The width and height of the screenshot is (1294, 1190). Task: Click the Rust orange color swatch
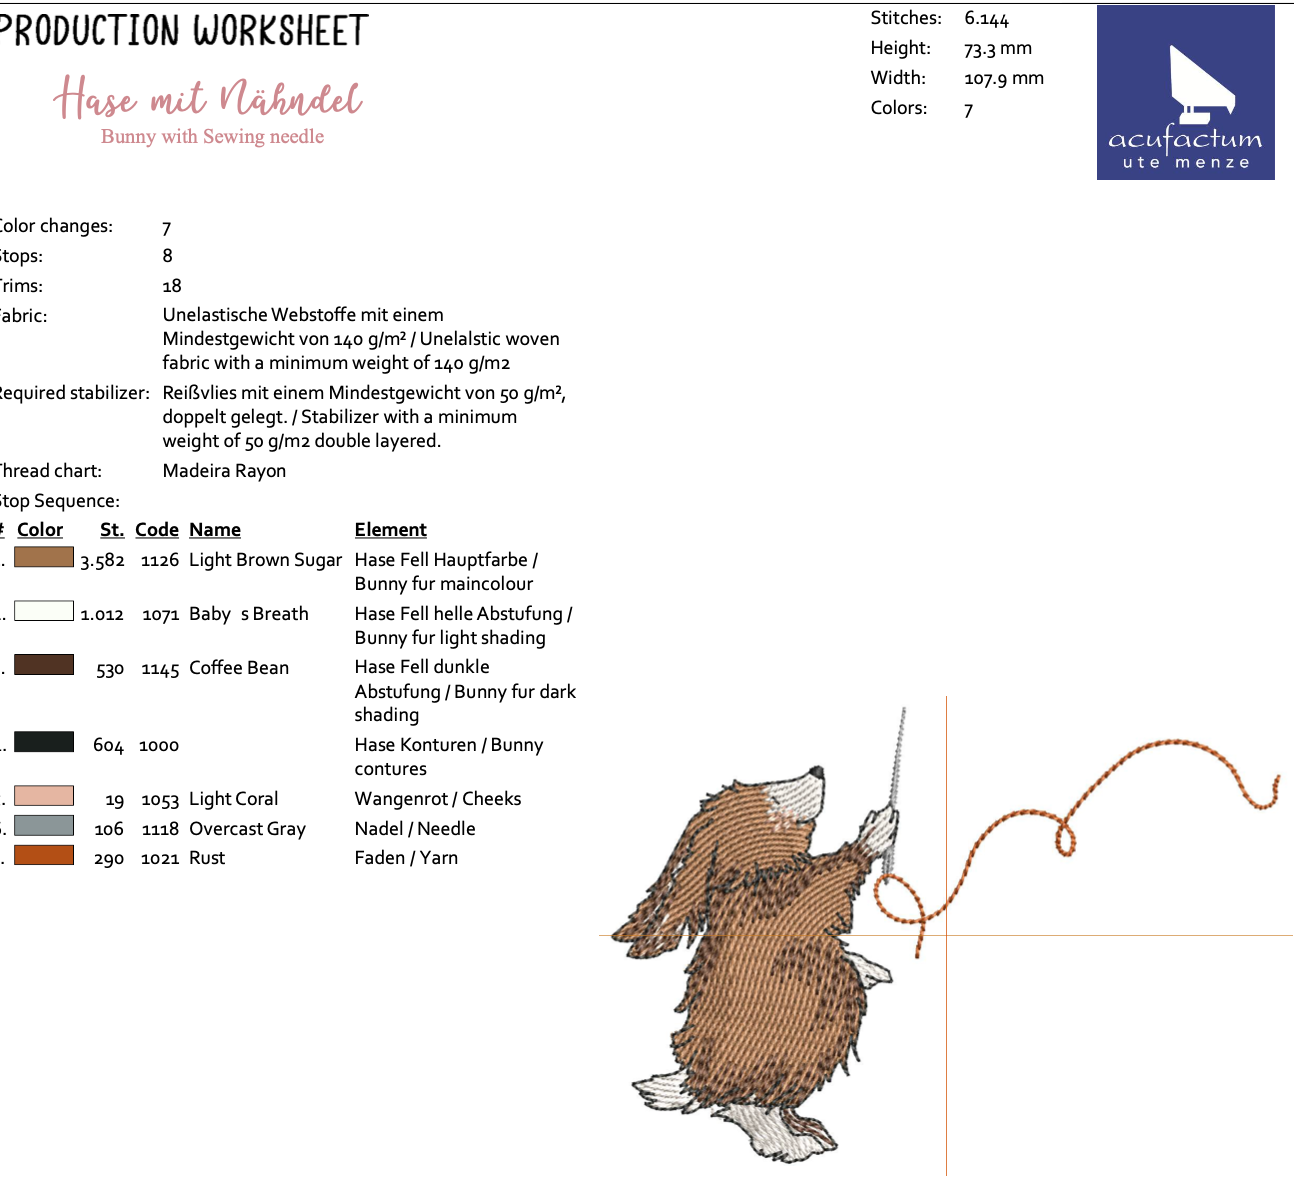44,855
